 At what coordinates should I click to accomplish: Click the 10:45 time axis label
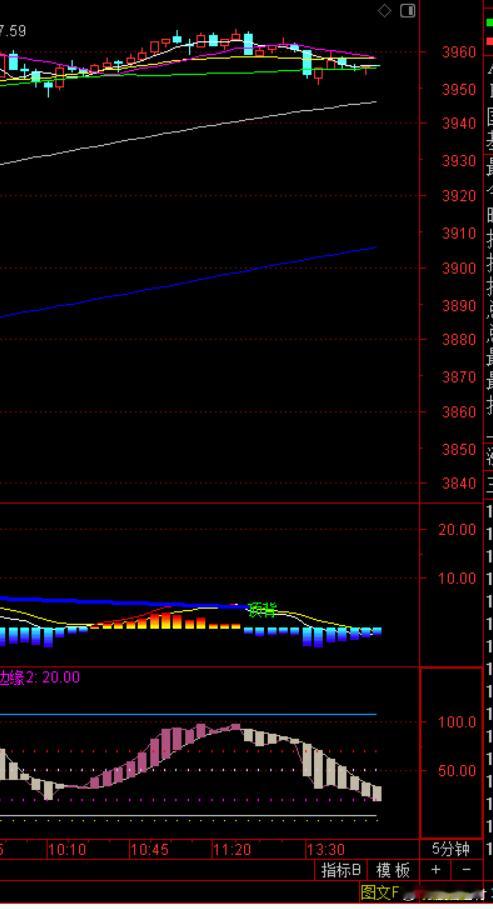coord(149,850)
